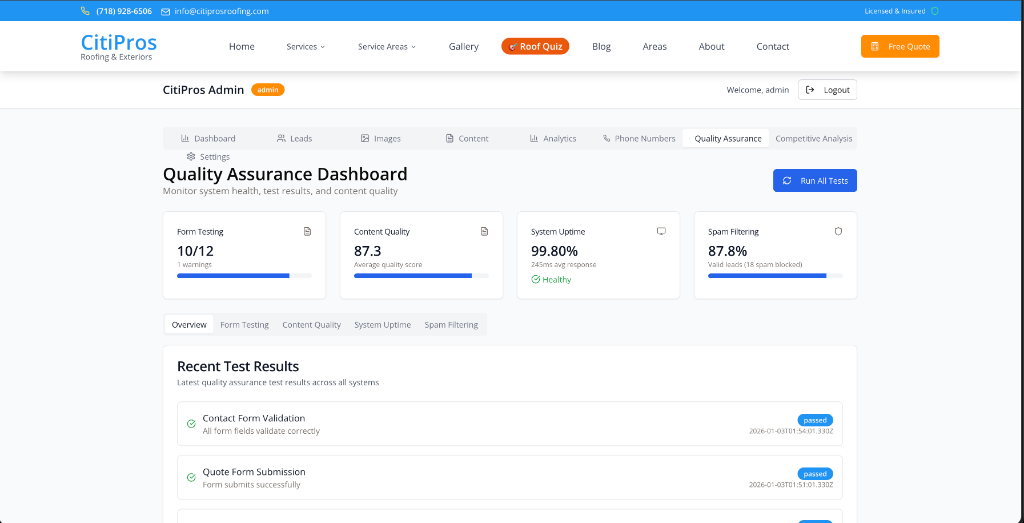This screenshot has height=523, width=1024.
Task: Click the Quote Form Submission result row
Action: pos(509,477)
